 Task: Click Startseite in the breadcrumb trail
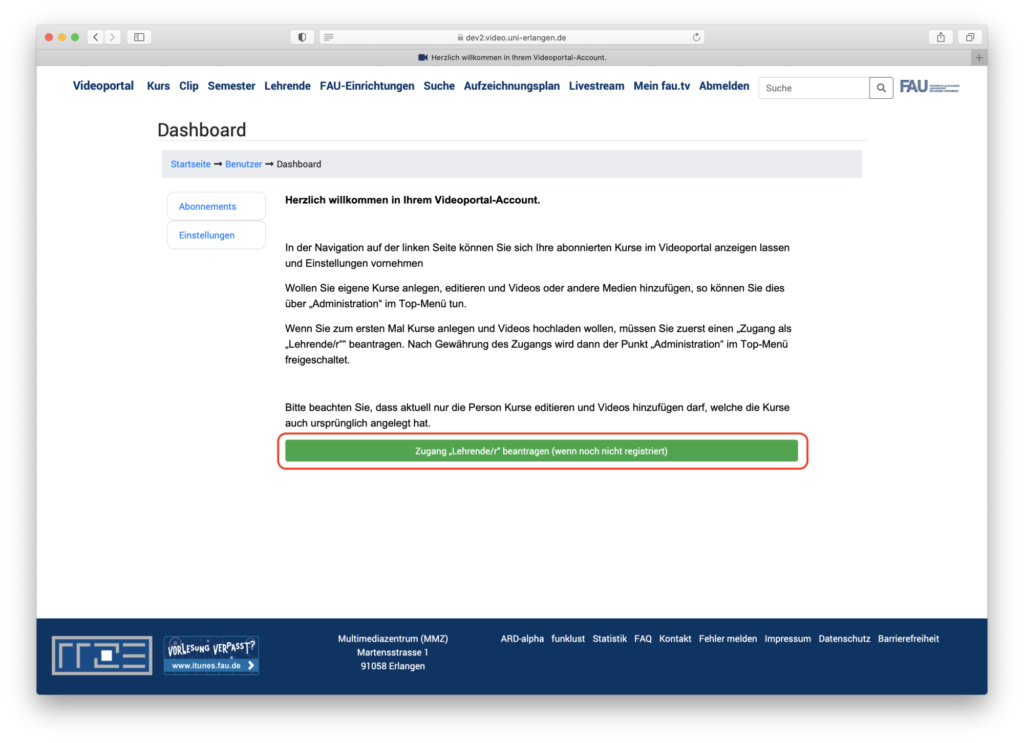click(190, 164)
